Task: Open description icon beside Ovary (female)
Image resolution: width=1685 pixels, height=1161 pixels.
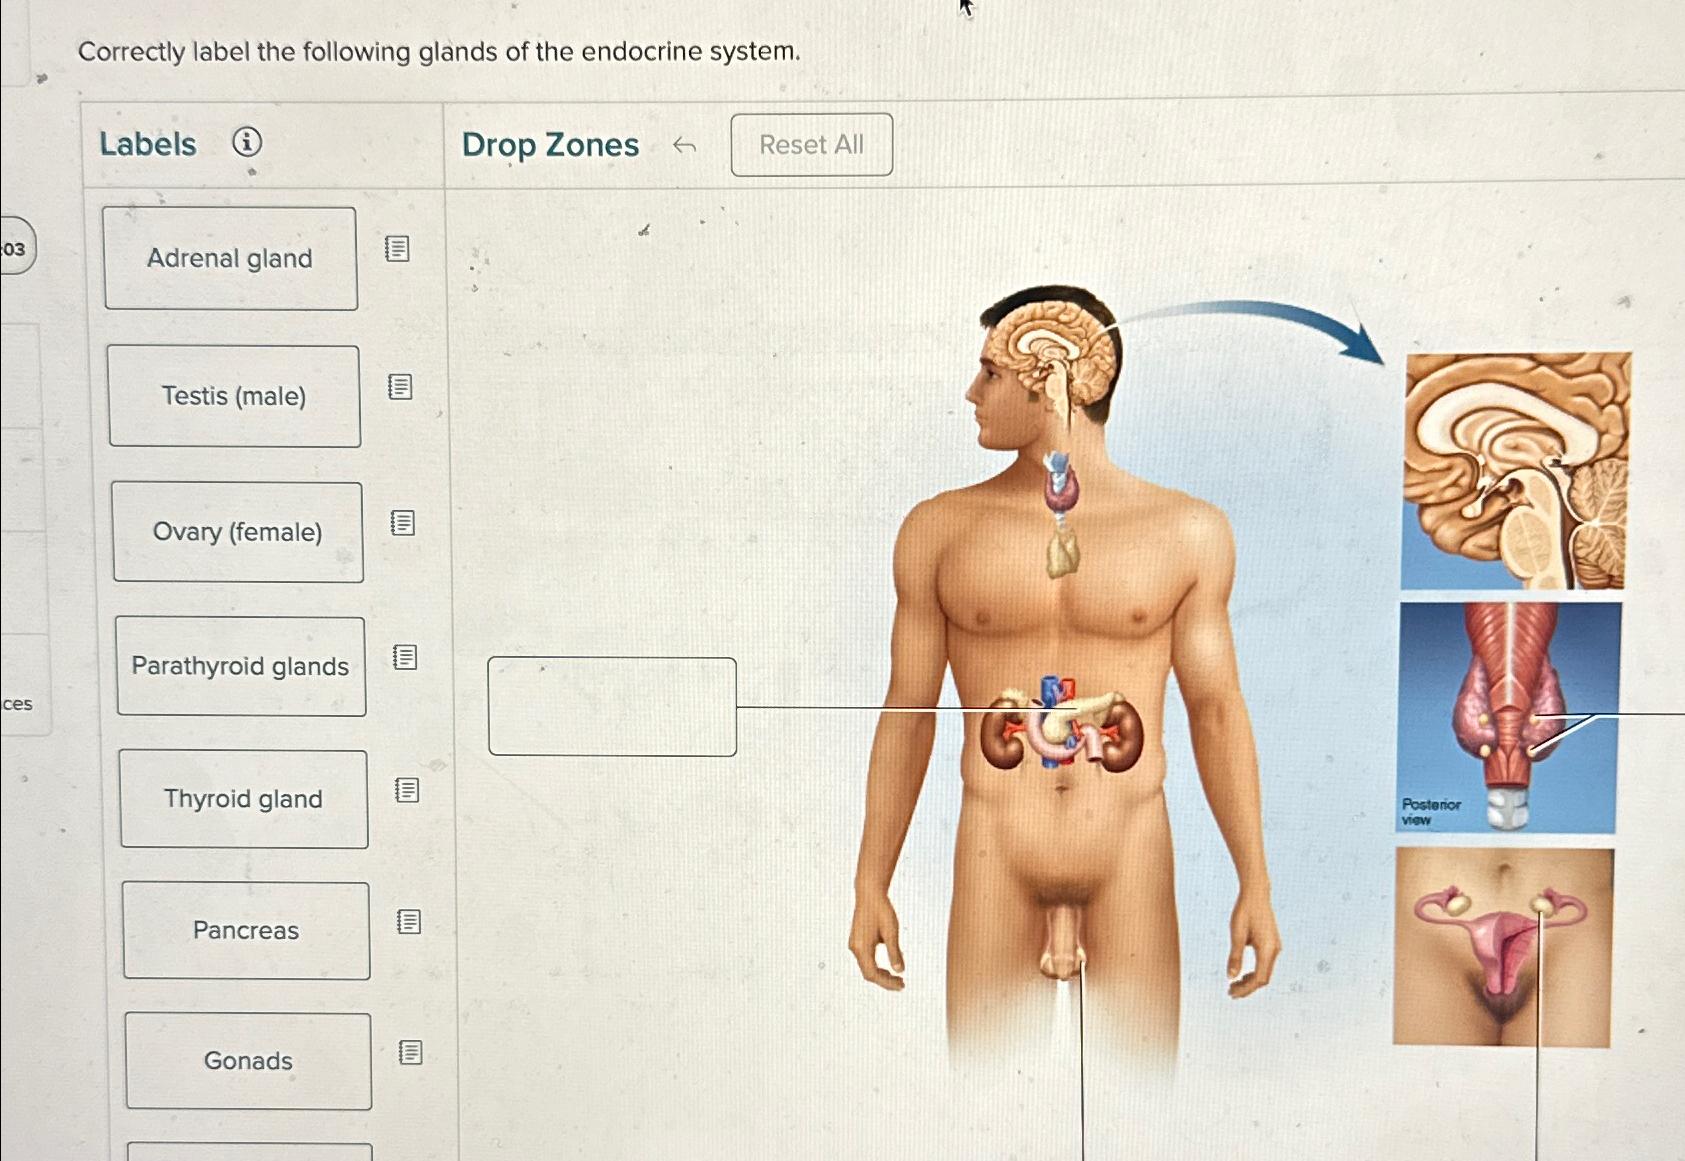Action: pos(403,522)
